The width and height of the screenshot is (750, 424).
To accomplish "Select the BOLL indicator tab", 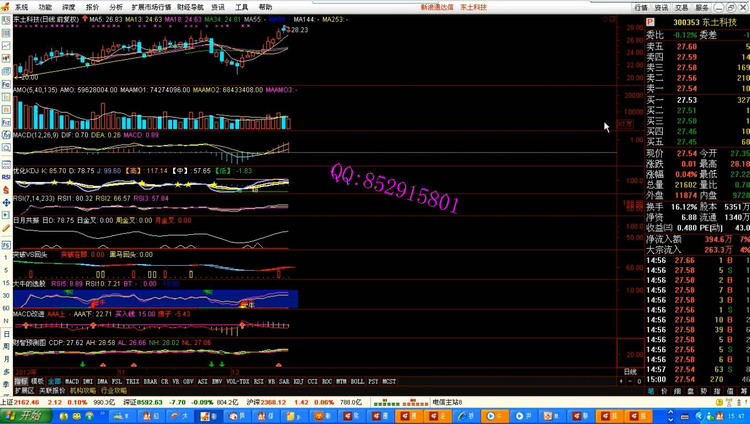I will pos(354,381).
